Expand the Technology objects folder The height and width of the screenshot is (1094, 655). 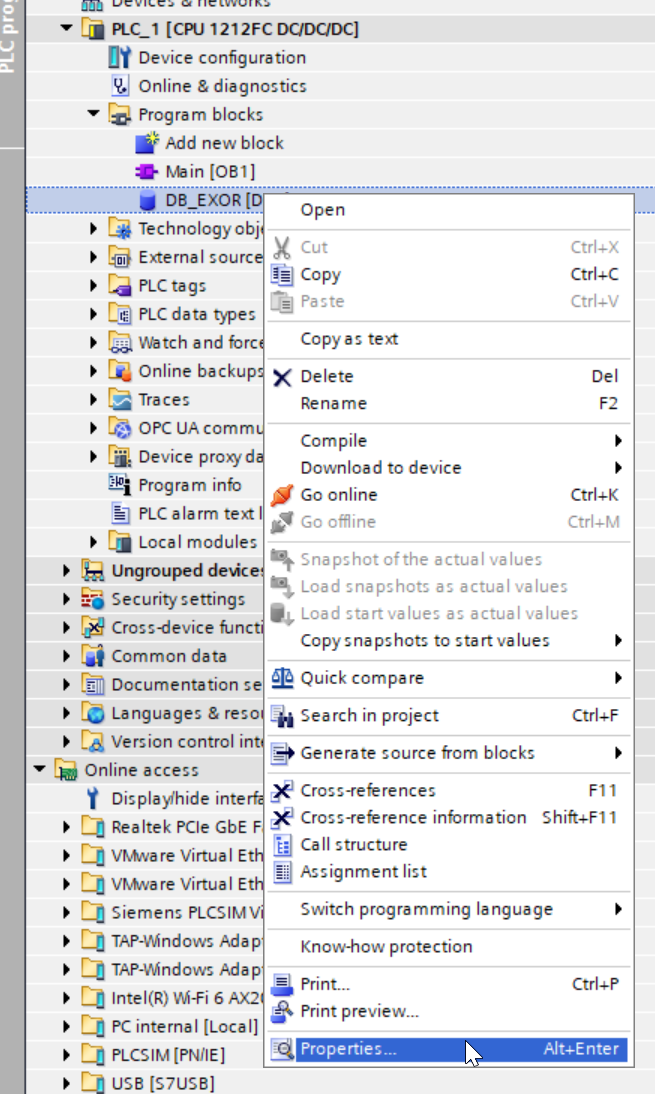pyautogui.click(x=93, y=228)
